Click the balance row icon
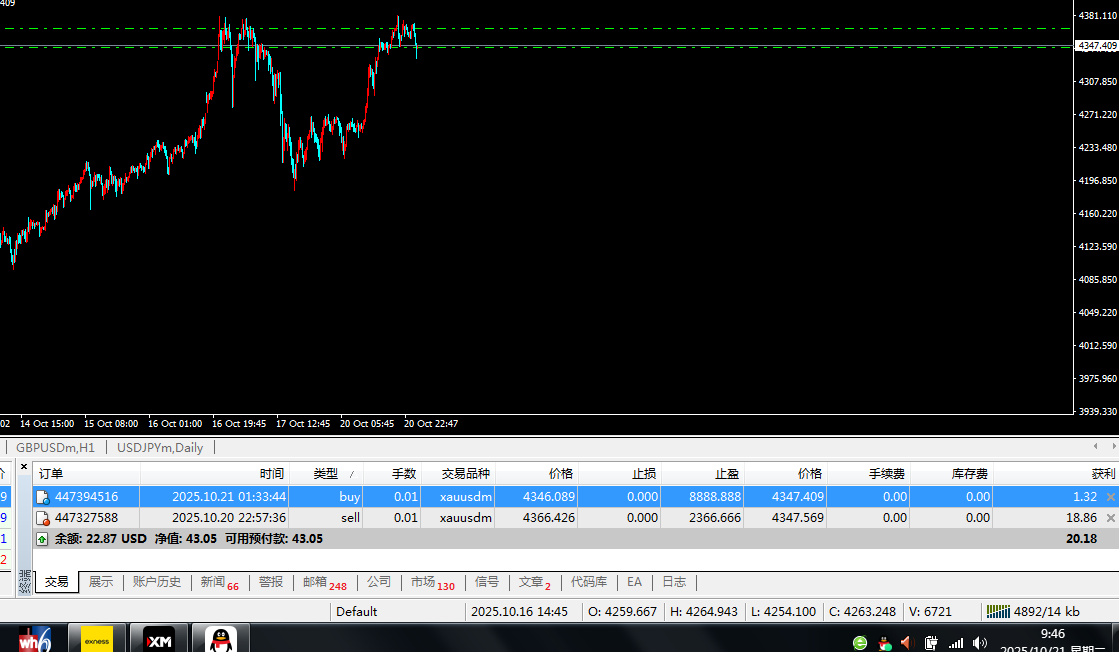The image size is (1119, 652). tap(42, 539)
